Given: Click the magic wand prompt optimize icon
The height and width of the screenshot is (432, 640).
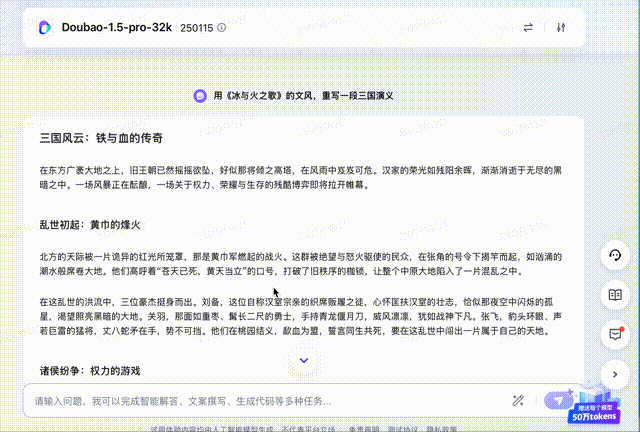Looking at the screenshot, I should tap(518, 401).
